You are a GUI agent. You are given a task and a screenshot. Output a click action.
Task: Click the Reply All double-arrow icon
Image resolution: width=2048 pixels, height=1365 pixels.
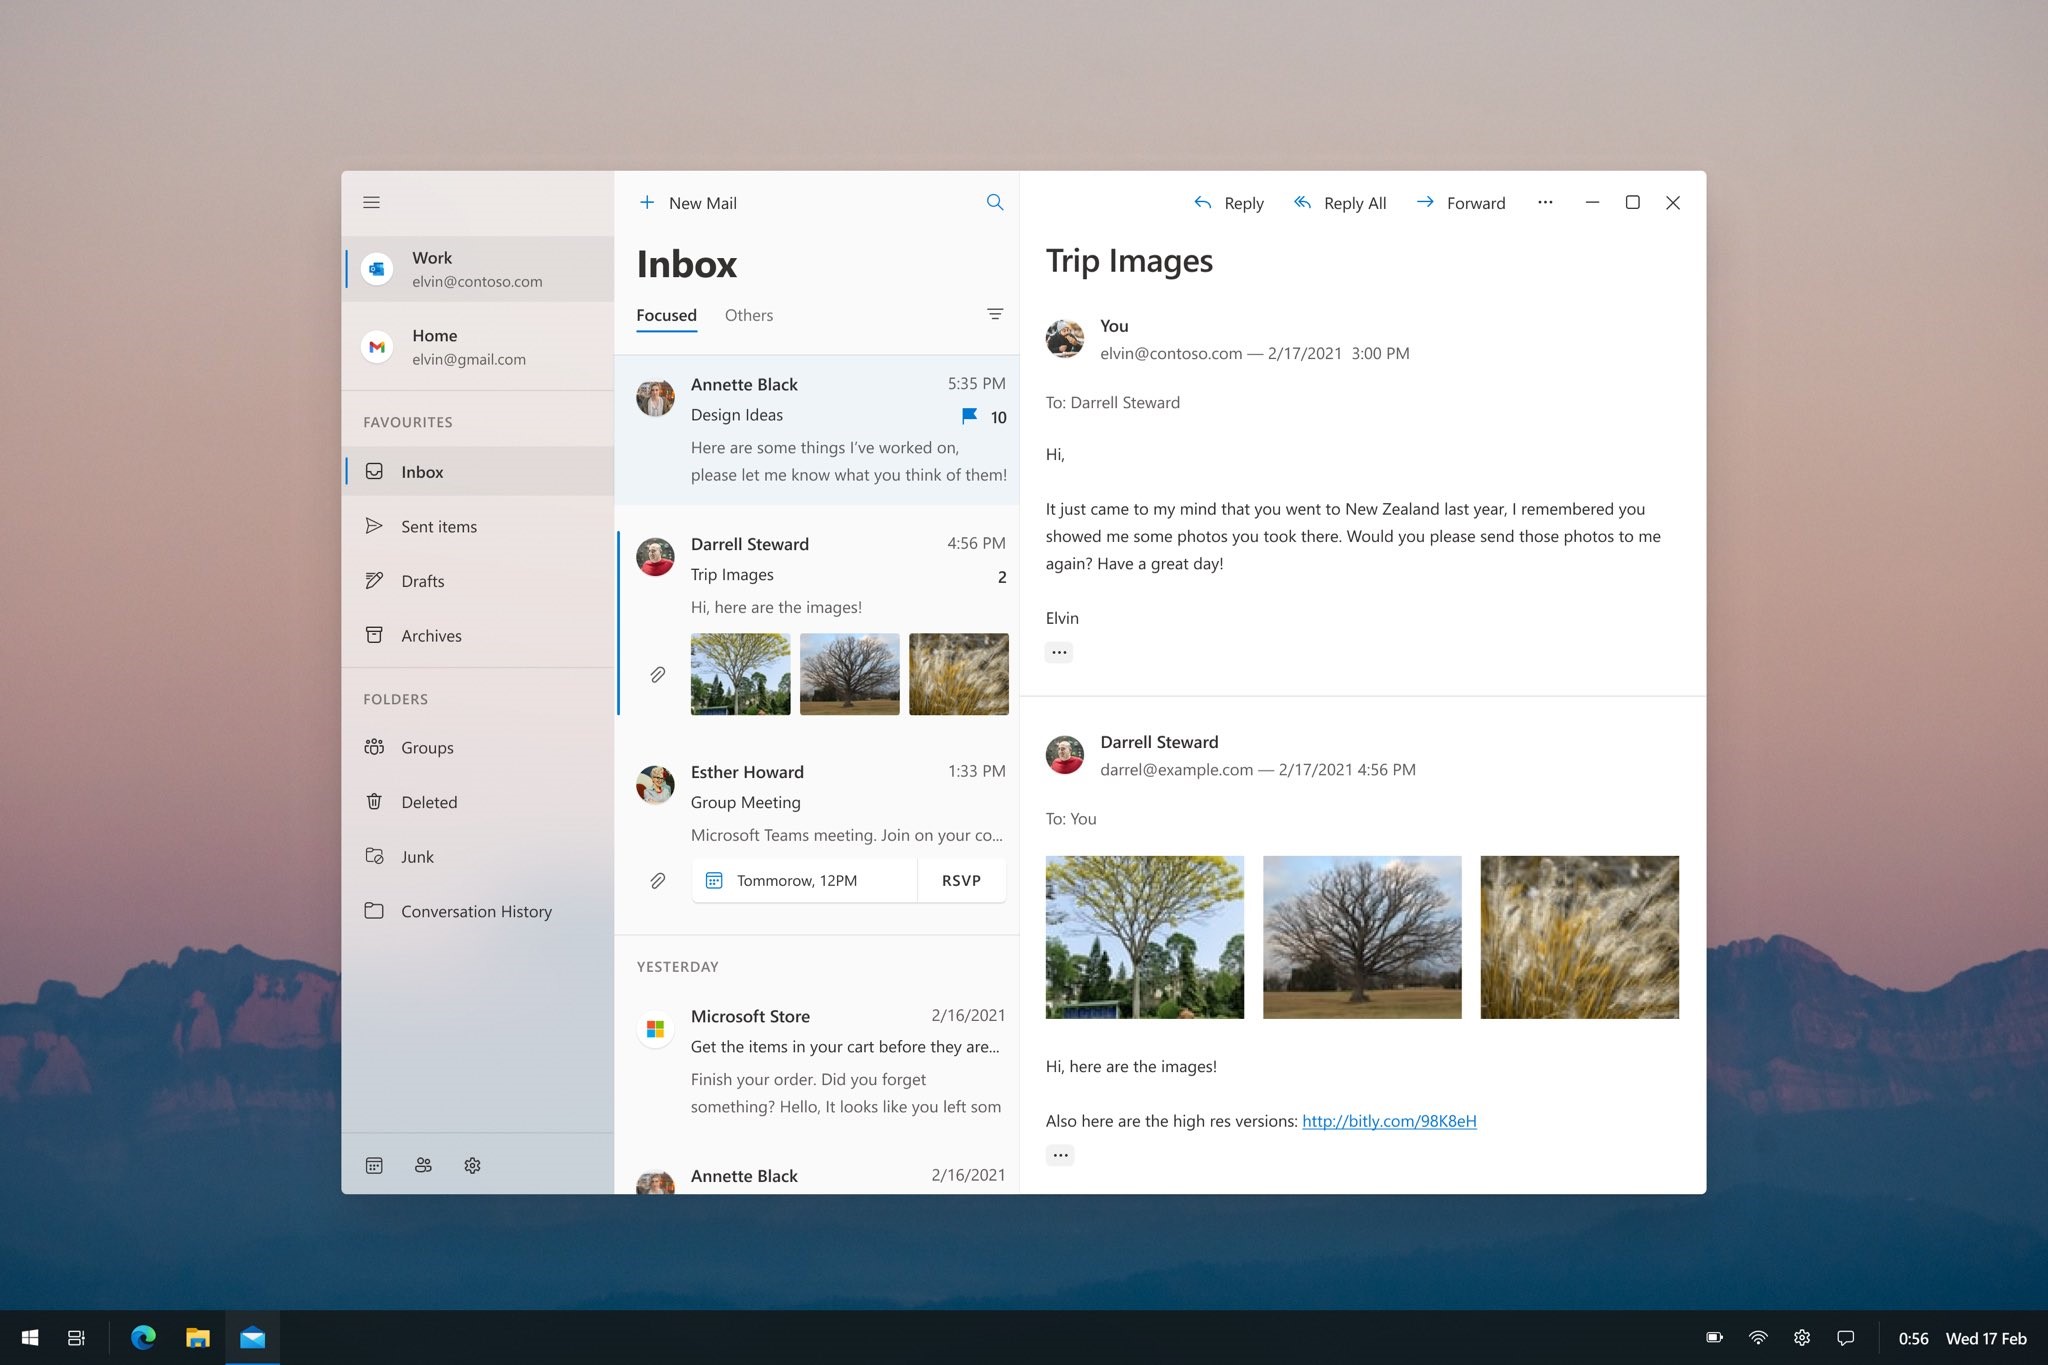coord(1302,202)
